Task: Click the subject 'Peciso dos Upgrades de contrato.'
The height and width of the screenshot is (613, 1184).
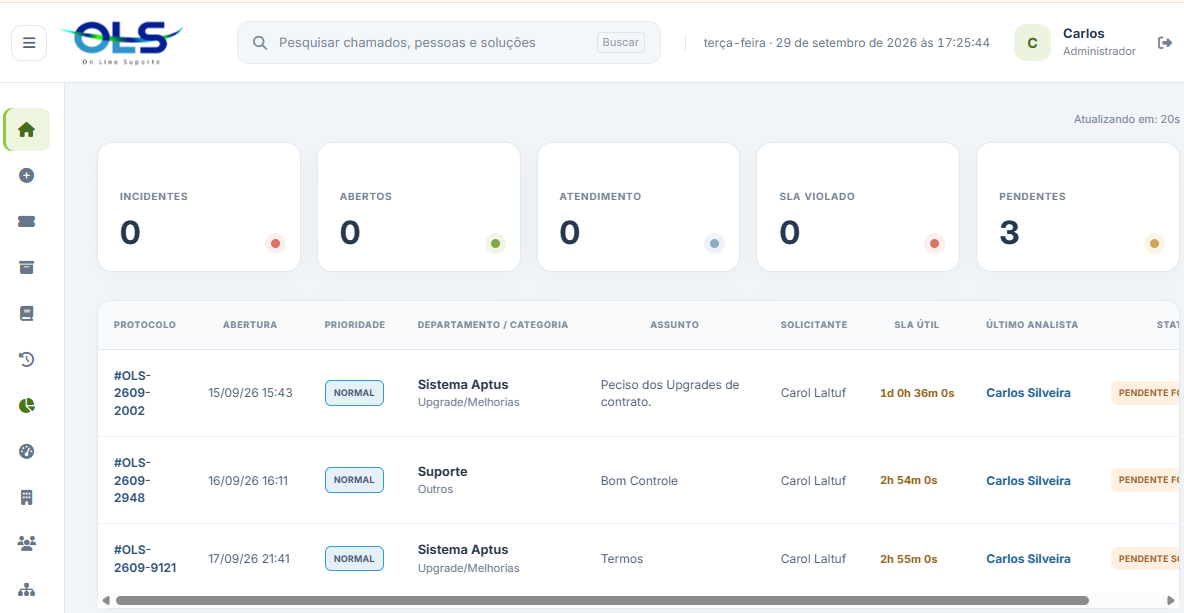Action: click(670, 393)
